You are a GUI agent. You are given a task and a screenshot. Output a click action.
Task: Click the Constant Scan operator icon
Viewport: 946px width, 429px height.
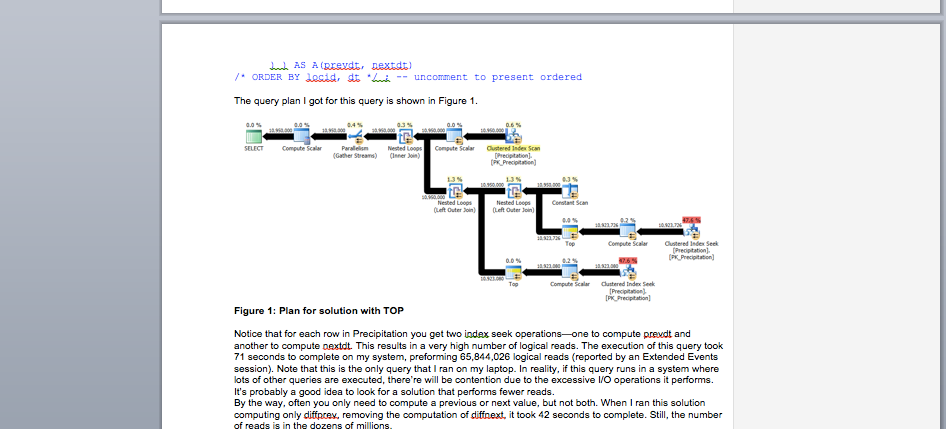569,190
